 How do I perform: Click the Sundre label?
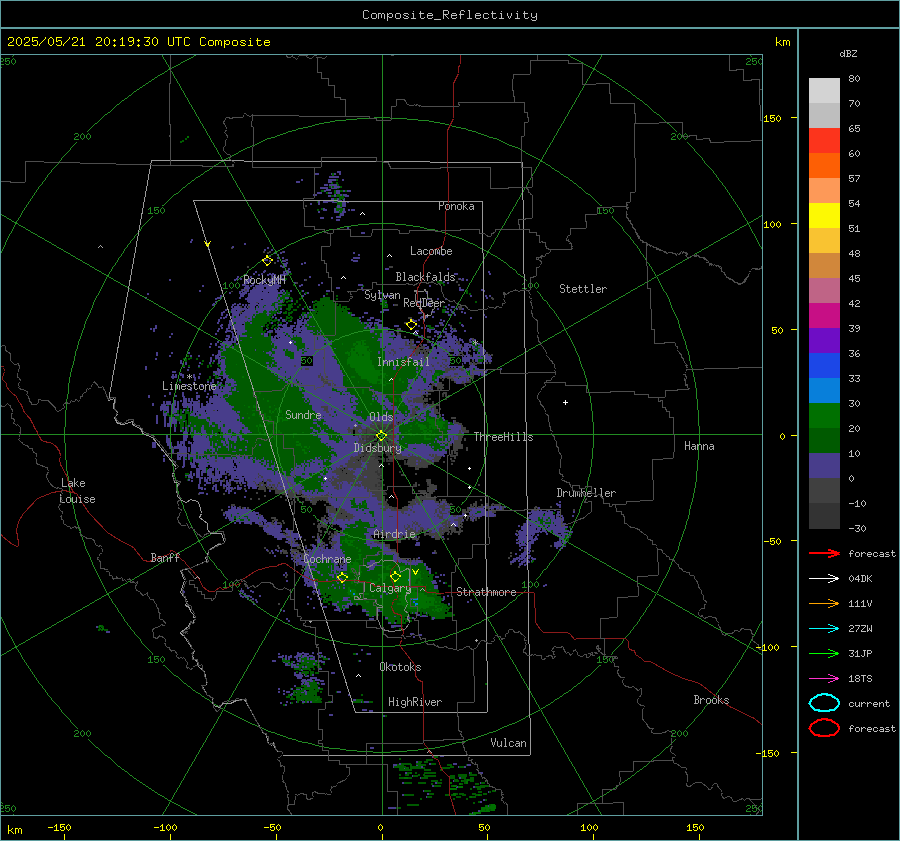click(303, 414)
